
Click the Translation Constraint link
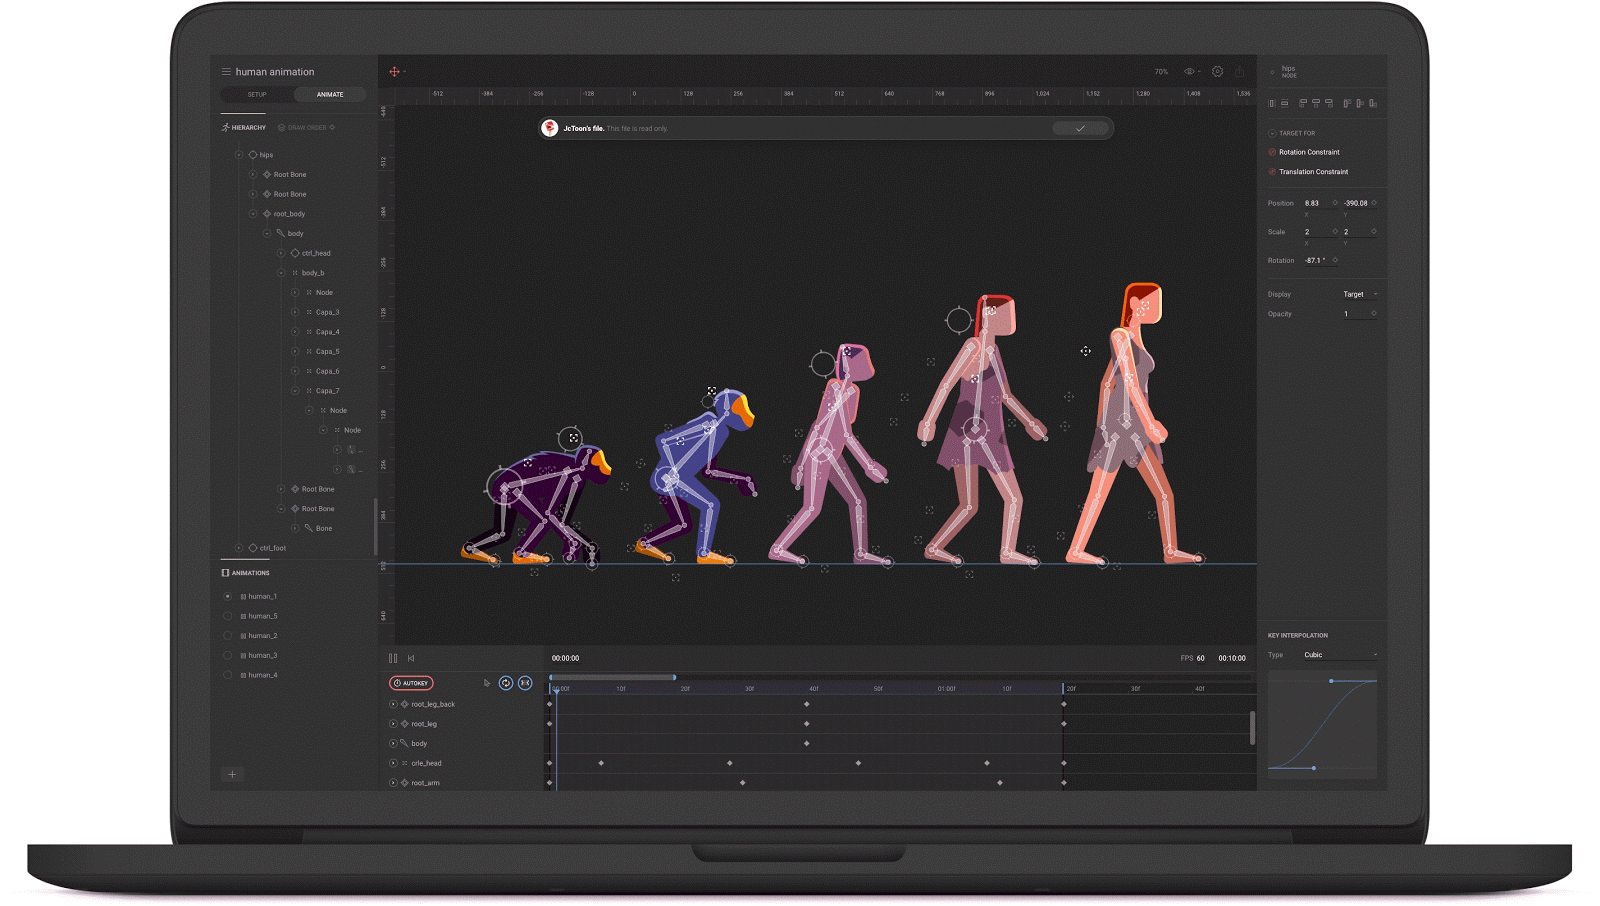1313,172
